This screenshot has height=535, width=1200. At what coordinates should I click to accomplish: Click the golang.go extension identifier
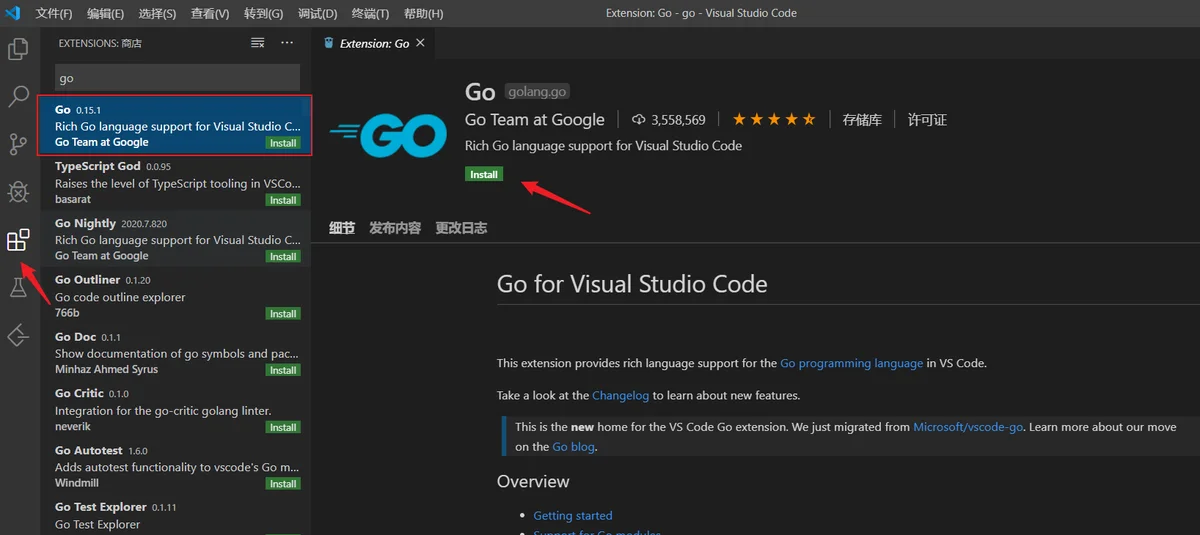click(x=537, y=92)
